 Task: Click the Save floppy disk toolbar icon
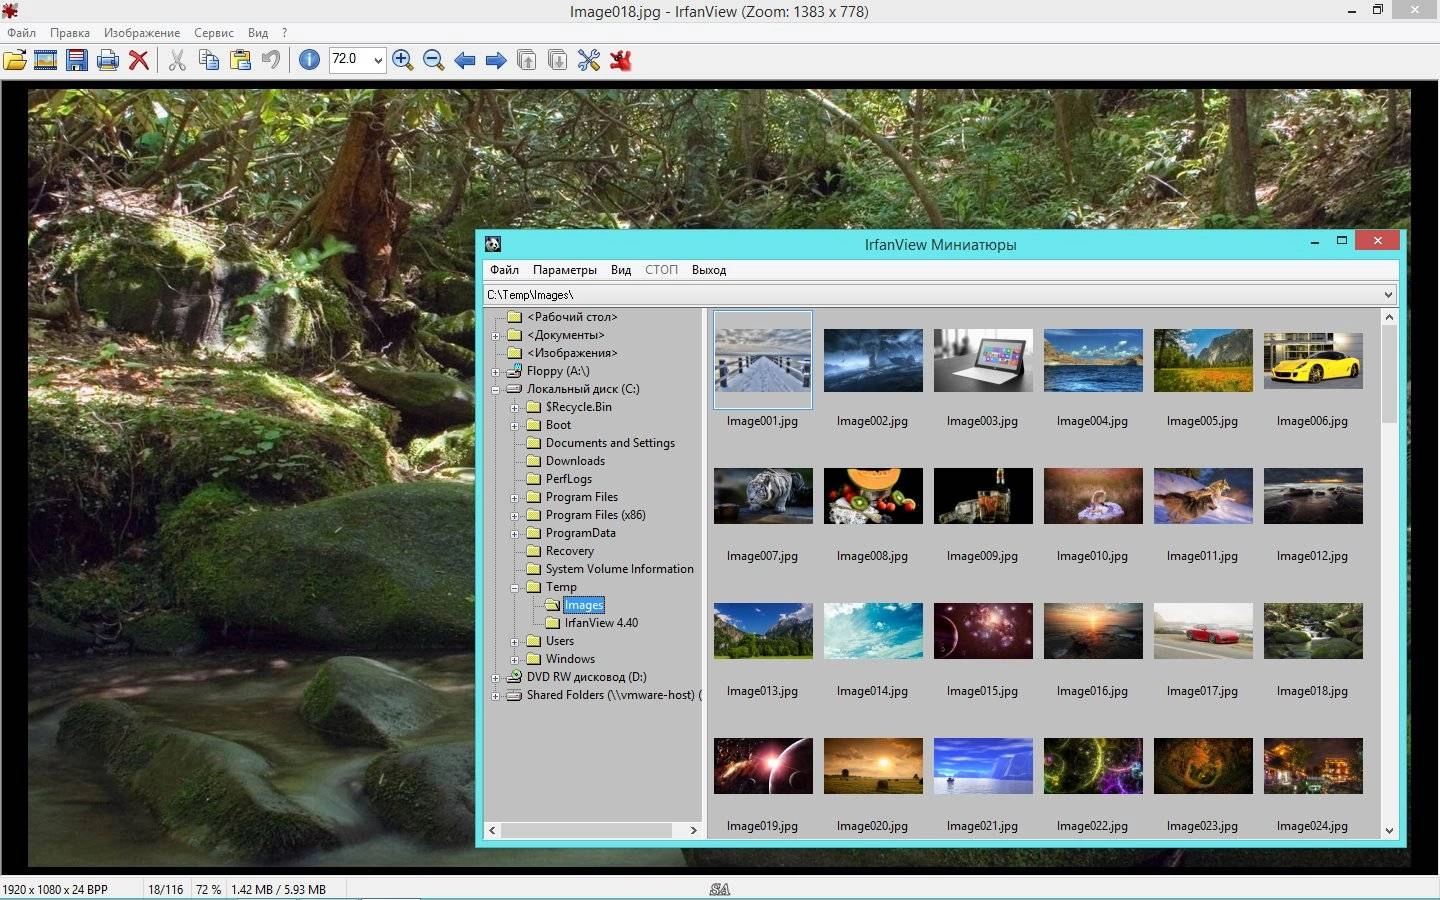pyautogui.click(x=77, y=60)
